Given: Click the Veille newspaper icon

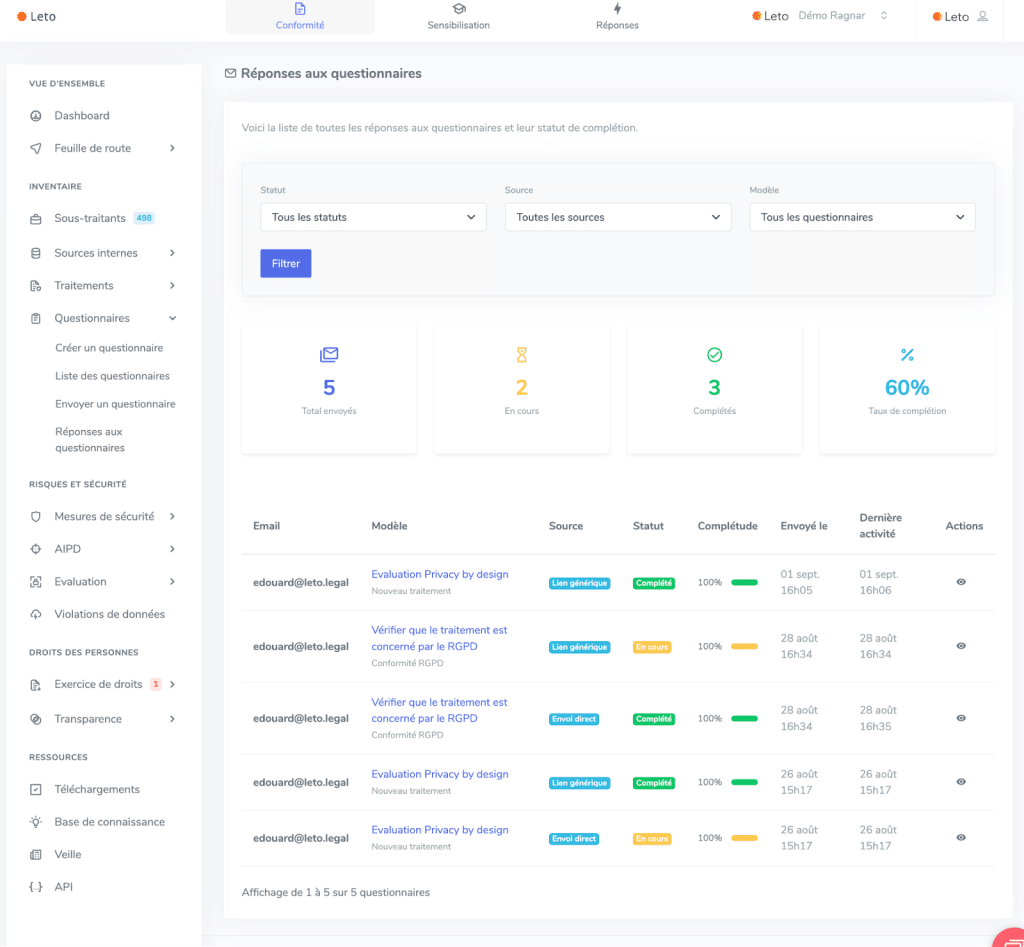Looking at the screenshot, I should tap(36, 855).
